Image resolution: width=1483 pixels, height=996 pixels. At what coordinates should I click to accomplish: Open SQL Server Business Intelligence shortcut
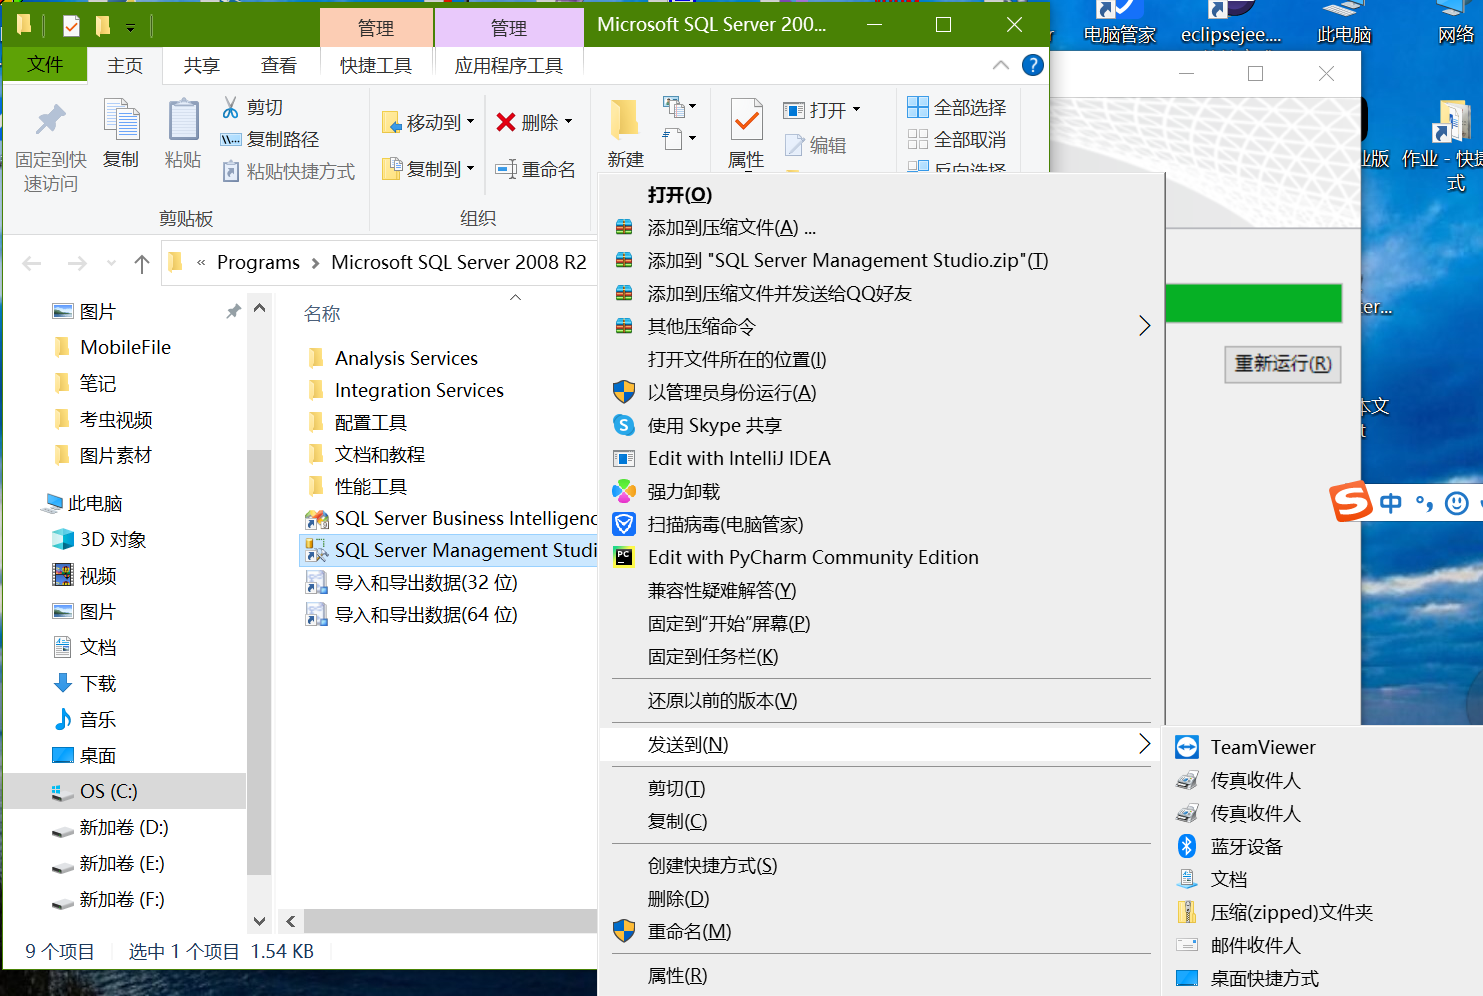click(451, 518)
